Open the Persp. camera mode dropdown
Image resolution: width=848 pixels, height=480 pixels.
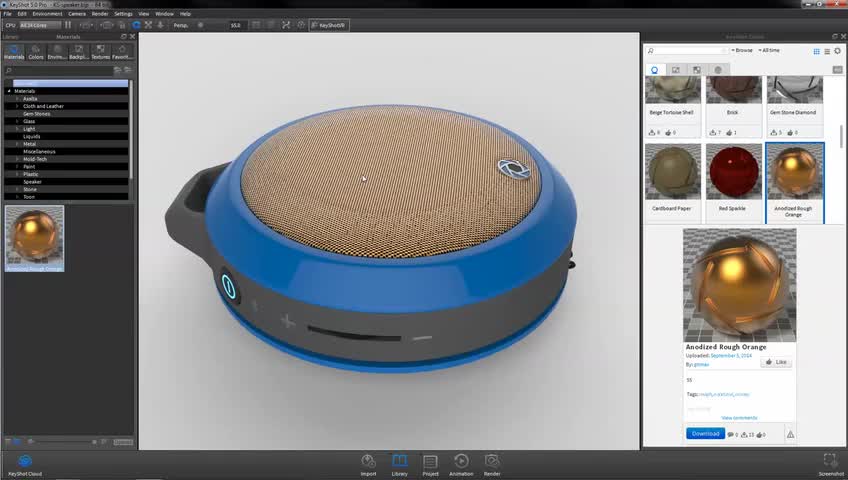[182, 25]
